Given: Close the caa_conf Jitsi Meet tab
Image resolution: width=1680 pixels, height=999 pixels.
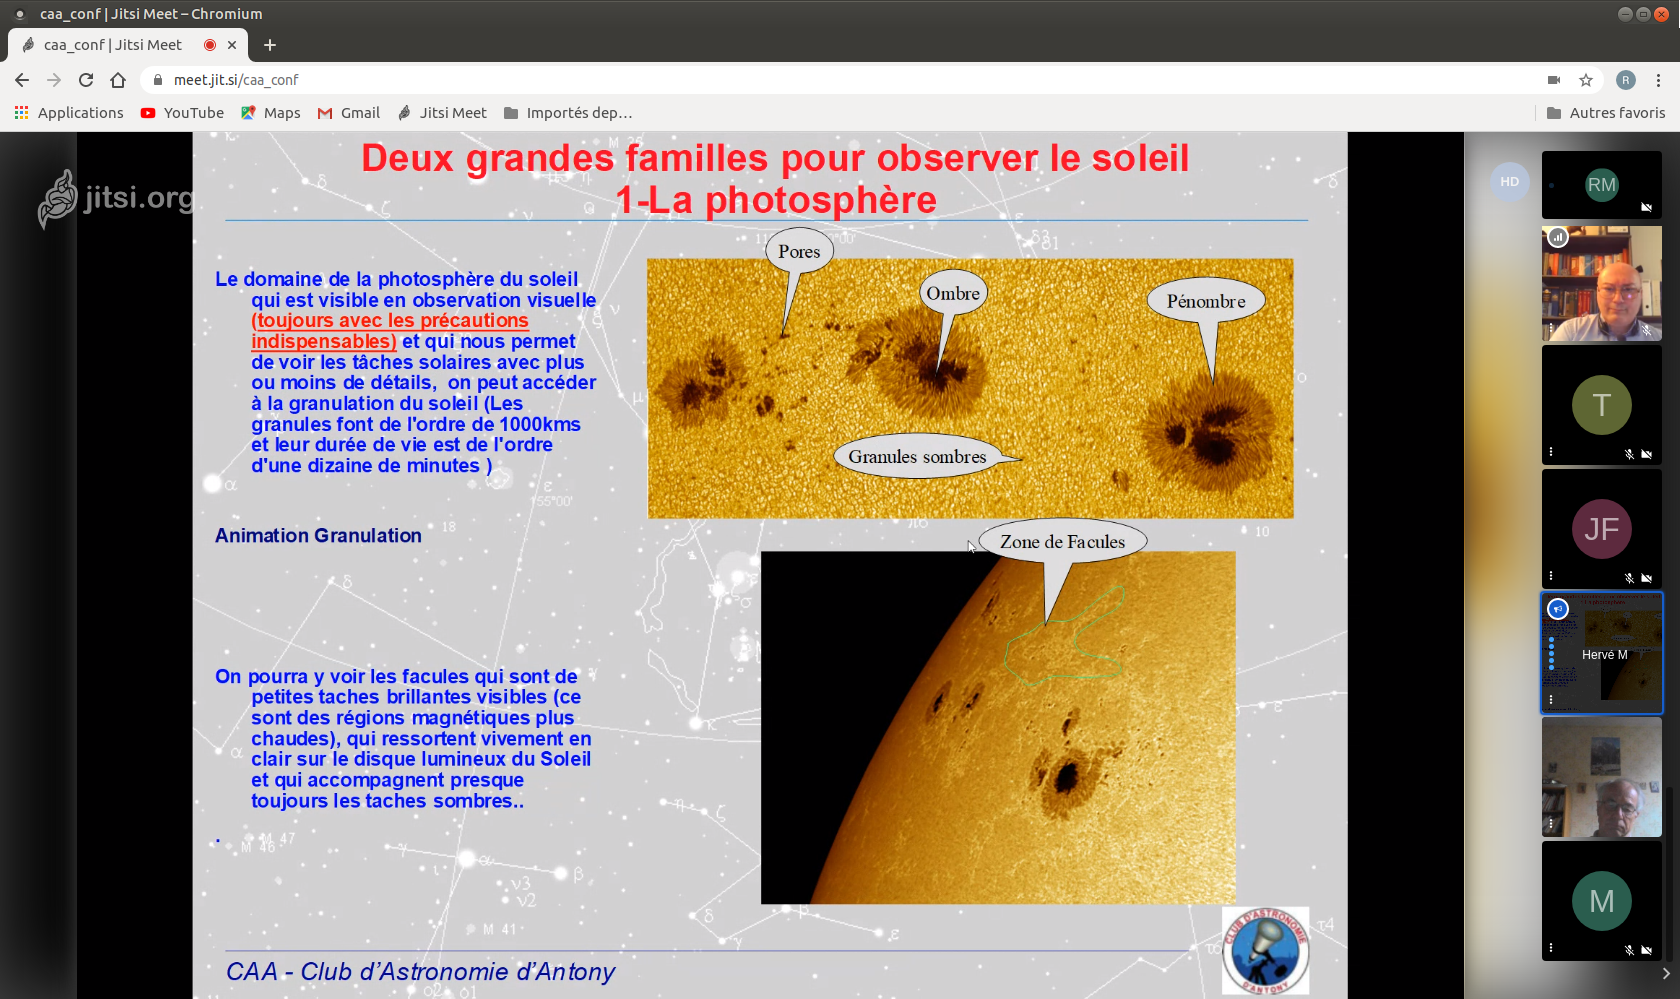Looking at the screenshot, I should (232, 45).
